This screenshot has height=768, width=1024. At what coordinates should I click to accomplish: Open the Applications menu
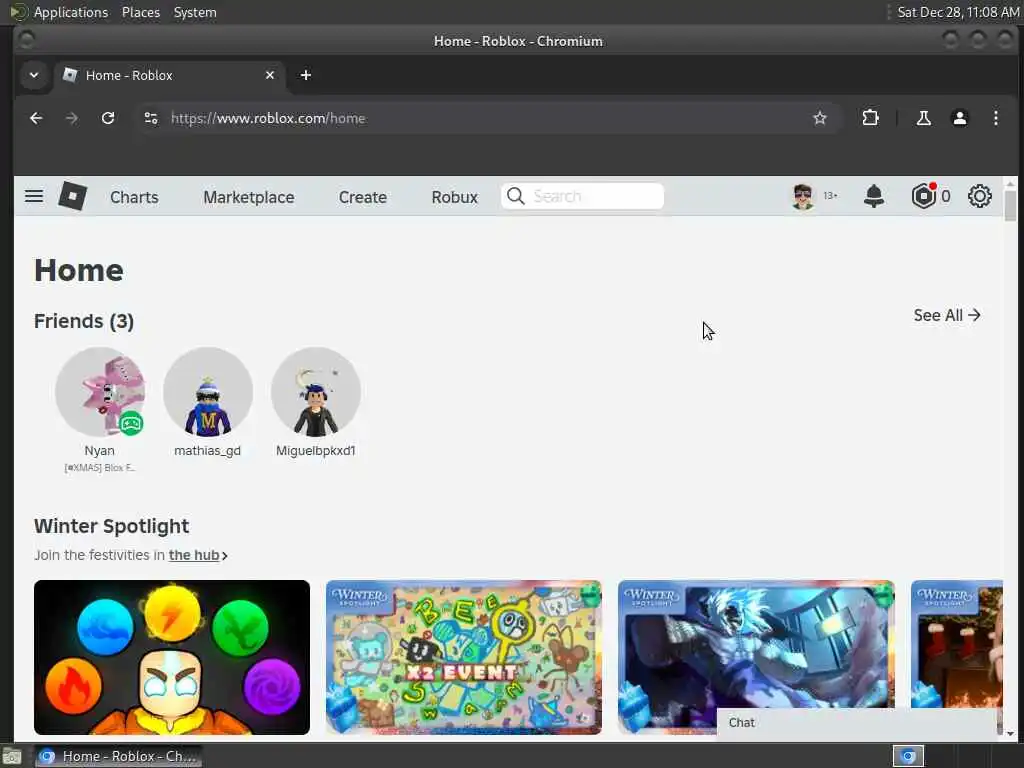(x=71, y=12)
